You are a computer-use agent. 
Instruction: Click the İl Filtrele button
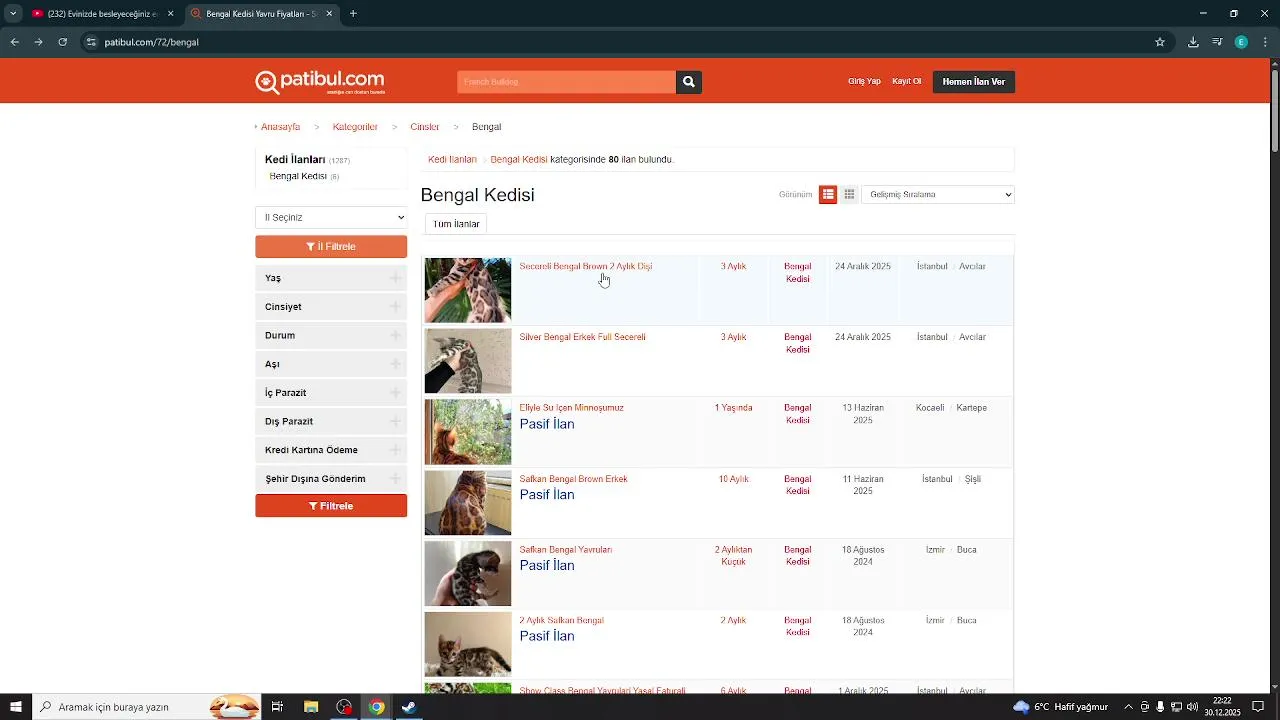(331, 246)
